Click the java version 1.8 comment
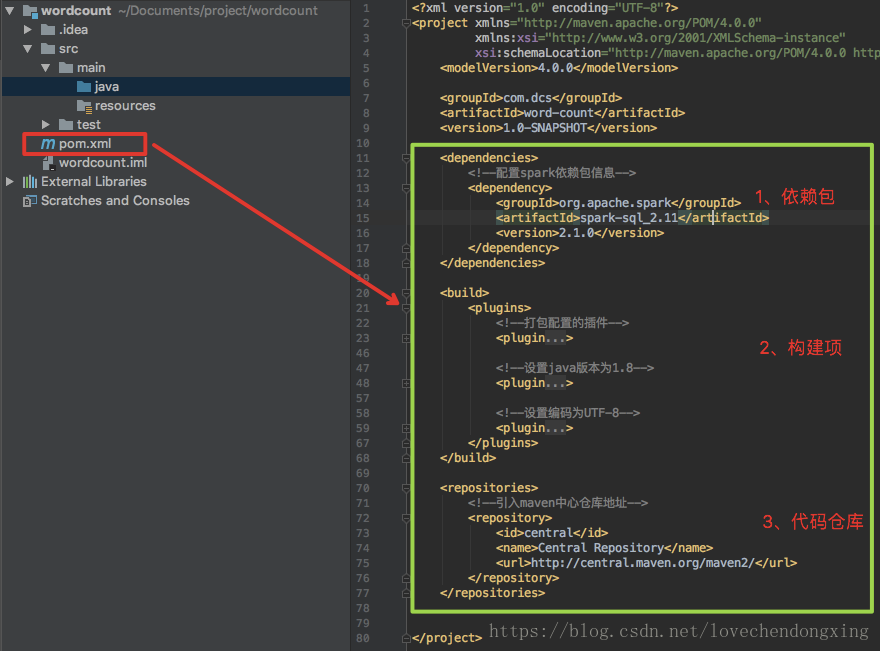This screenshot has height=651, width=880. (x=575, y=368)
